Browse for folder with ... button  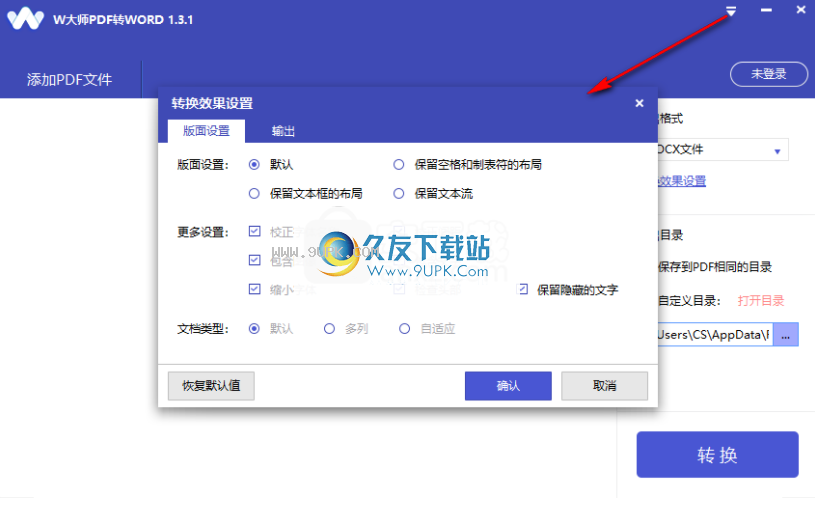[x=785, y=335]
